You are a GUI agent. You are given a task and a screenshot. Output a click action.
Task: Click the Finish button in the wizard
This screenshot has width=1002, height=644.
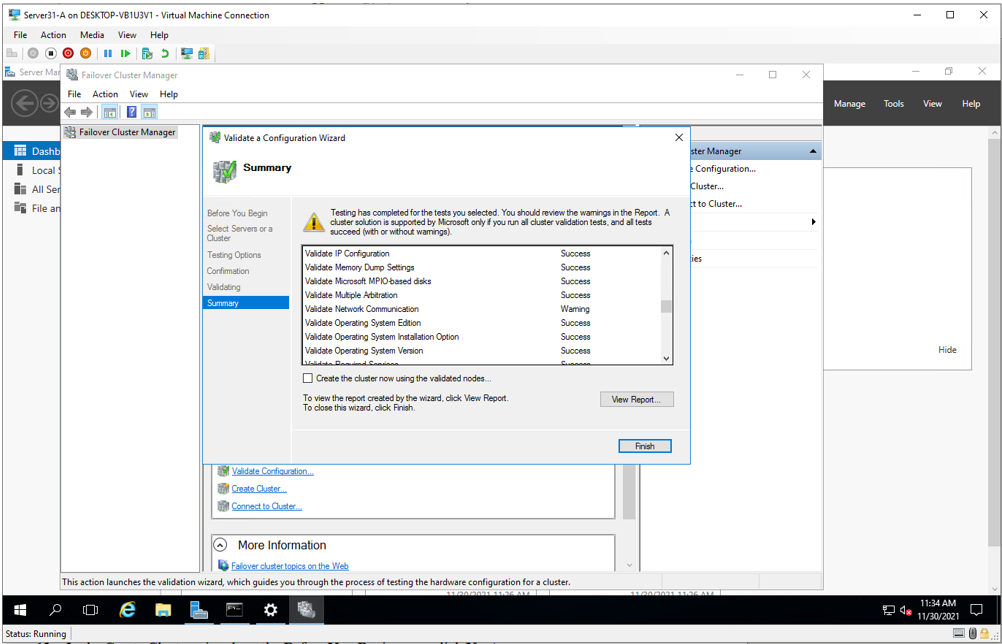pos(645,446)
